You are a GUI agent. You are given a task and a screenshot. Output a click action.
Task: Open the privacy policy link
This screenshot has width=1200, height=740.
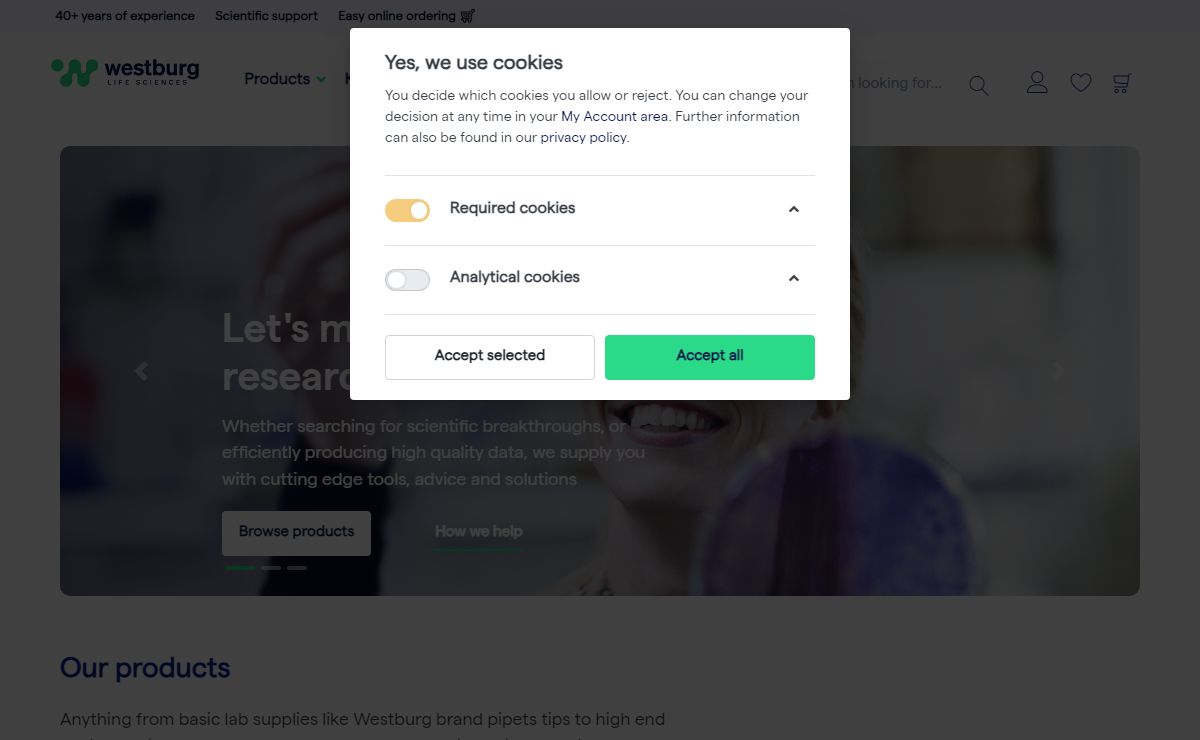pos(583,138)
